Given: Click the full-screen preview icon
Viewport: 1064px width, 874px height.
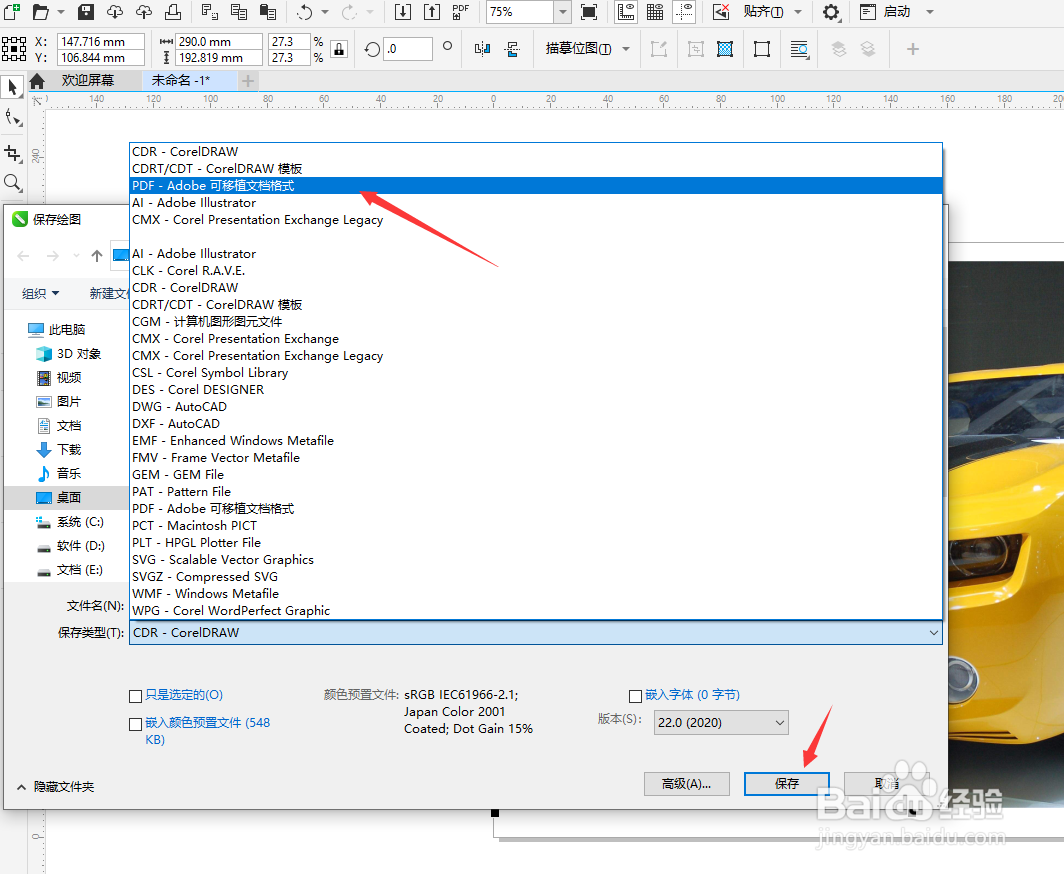Looking at the screenshot, I should 589,12.
